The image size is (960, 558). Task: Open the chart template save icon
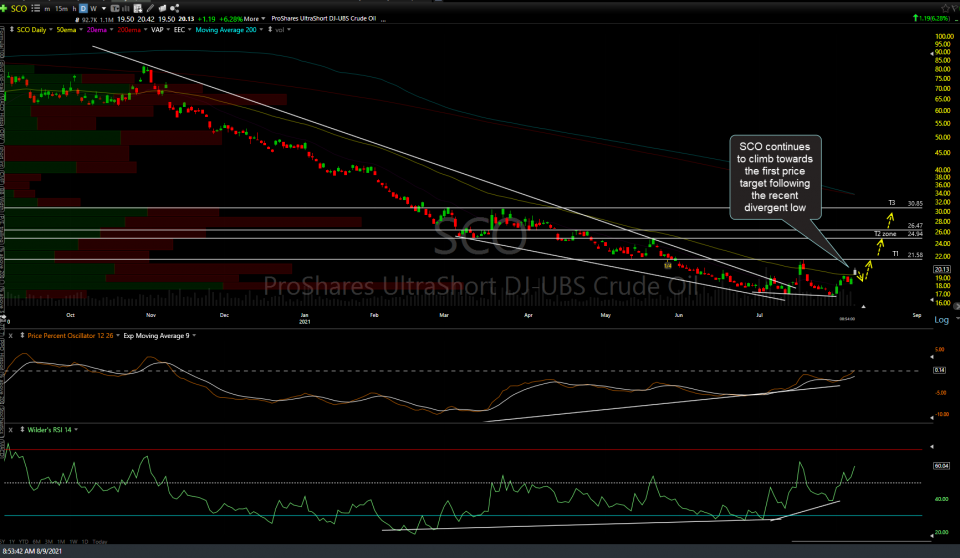tap(138, 9)
